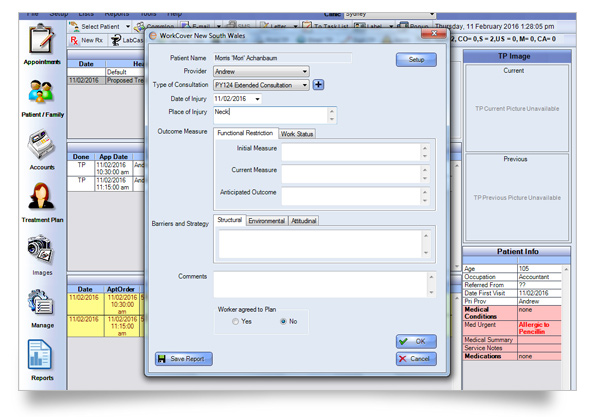Switch to the Environmental tab
593x417 pixels.
[267, 221]
